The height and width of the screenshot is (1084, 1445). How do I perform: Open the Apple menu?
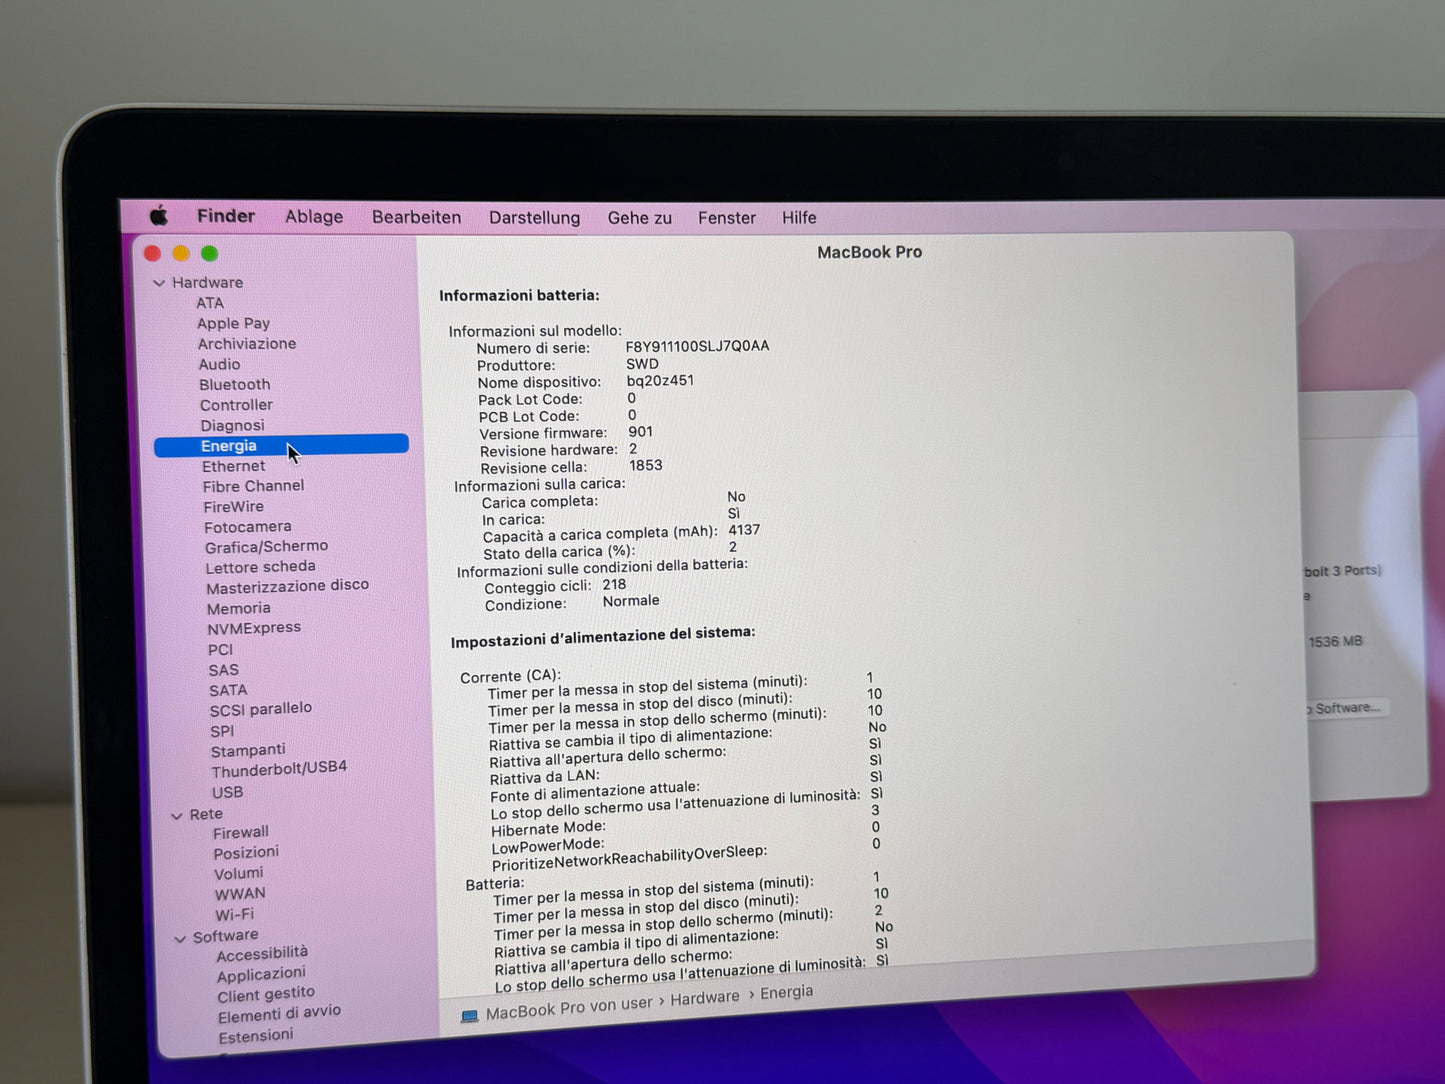[158, 215]
